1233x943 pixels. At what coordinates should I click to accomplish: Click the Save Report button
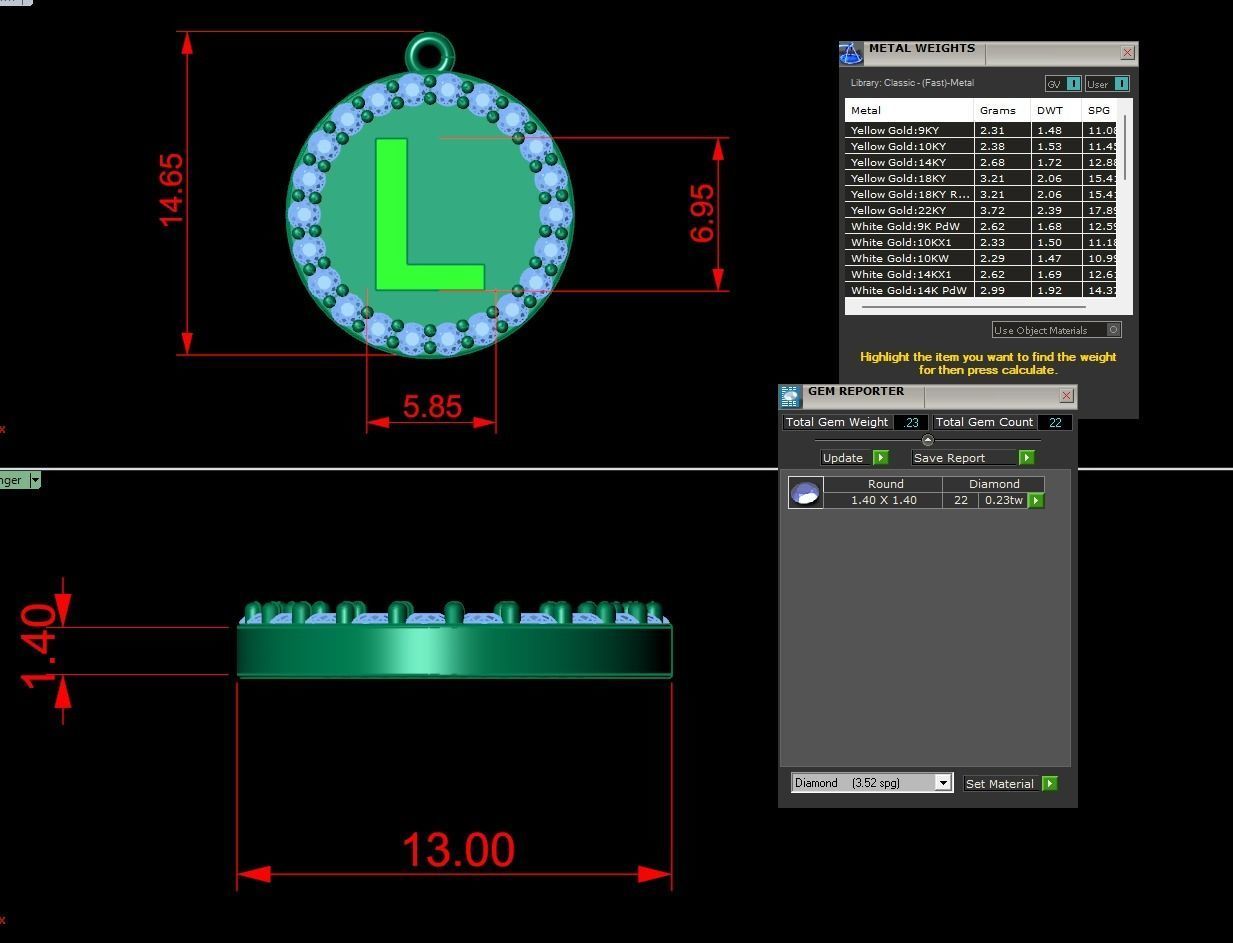pyautogui.click(x=964, y=458)
